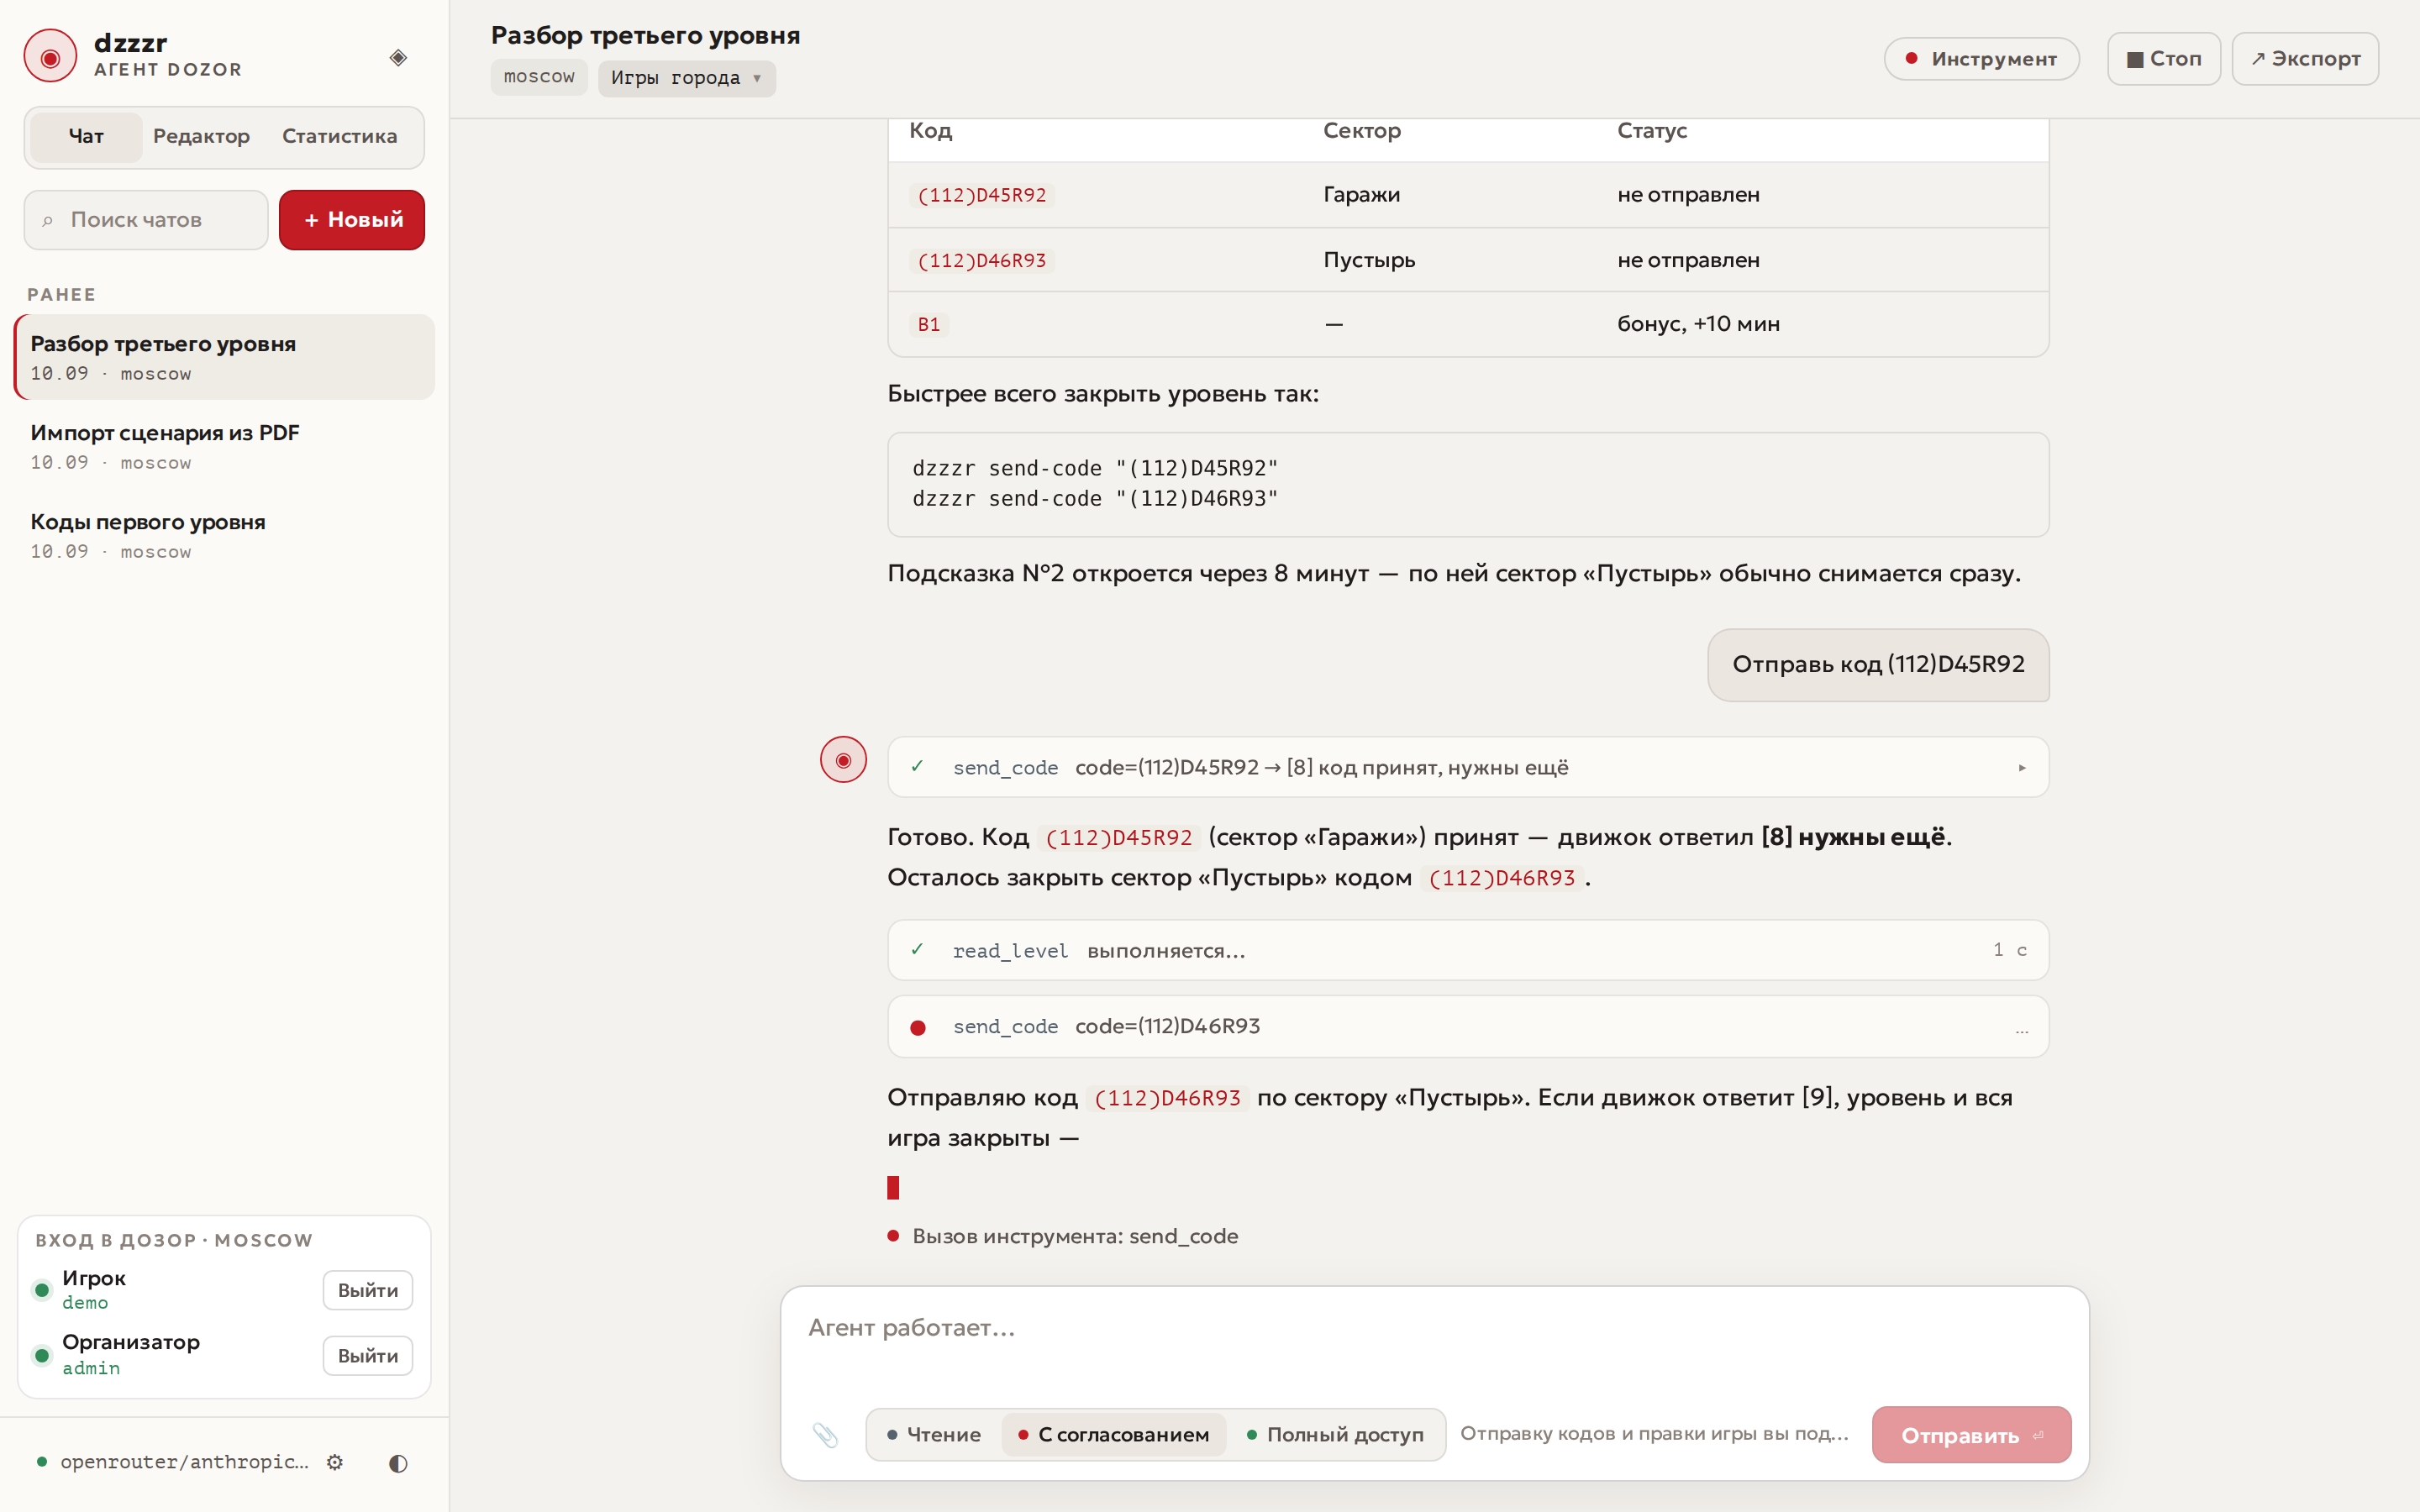Click status Вызов инструмента: send_code

[x=1063, y=1236]
